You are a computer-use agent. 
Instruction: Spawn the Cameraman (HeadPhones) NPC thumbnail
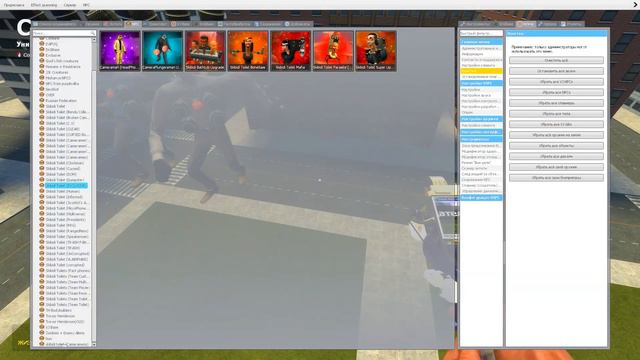point(120,51)
